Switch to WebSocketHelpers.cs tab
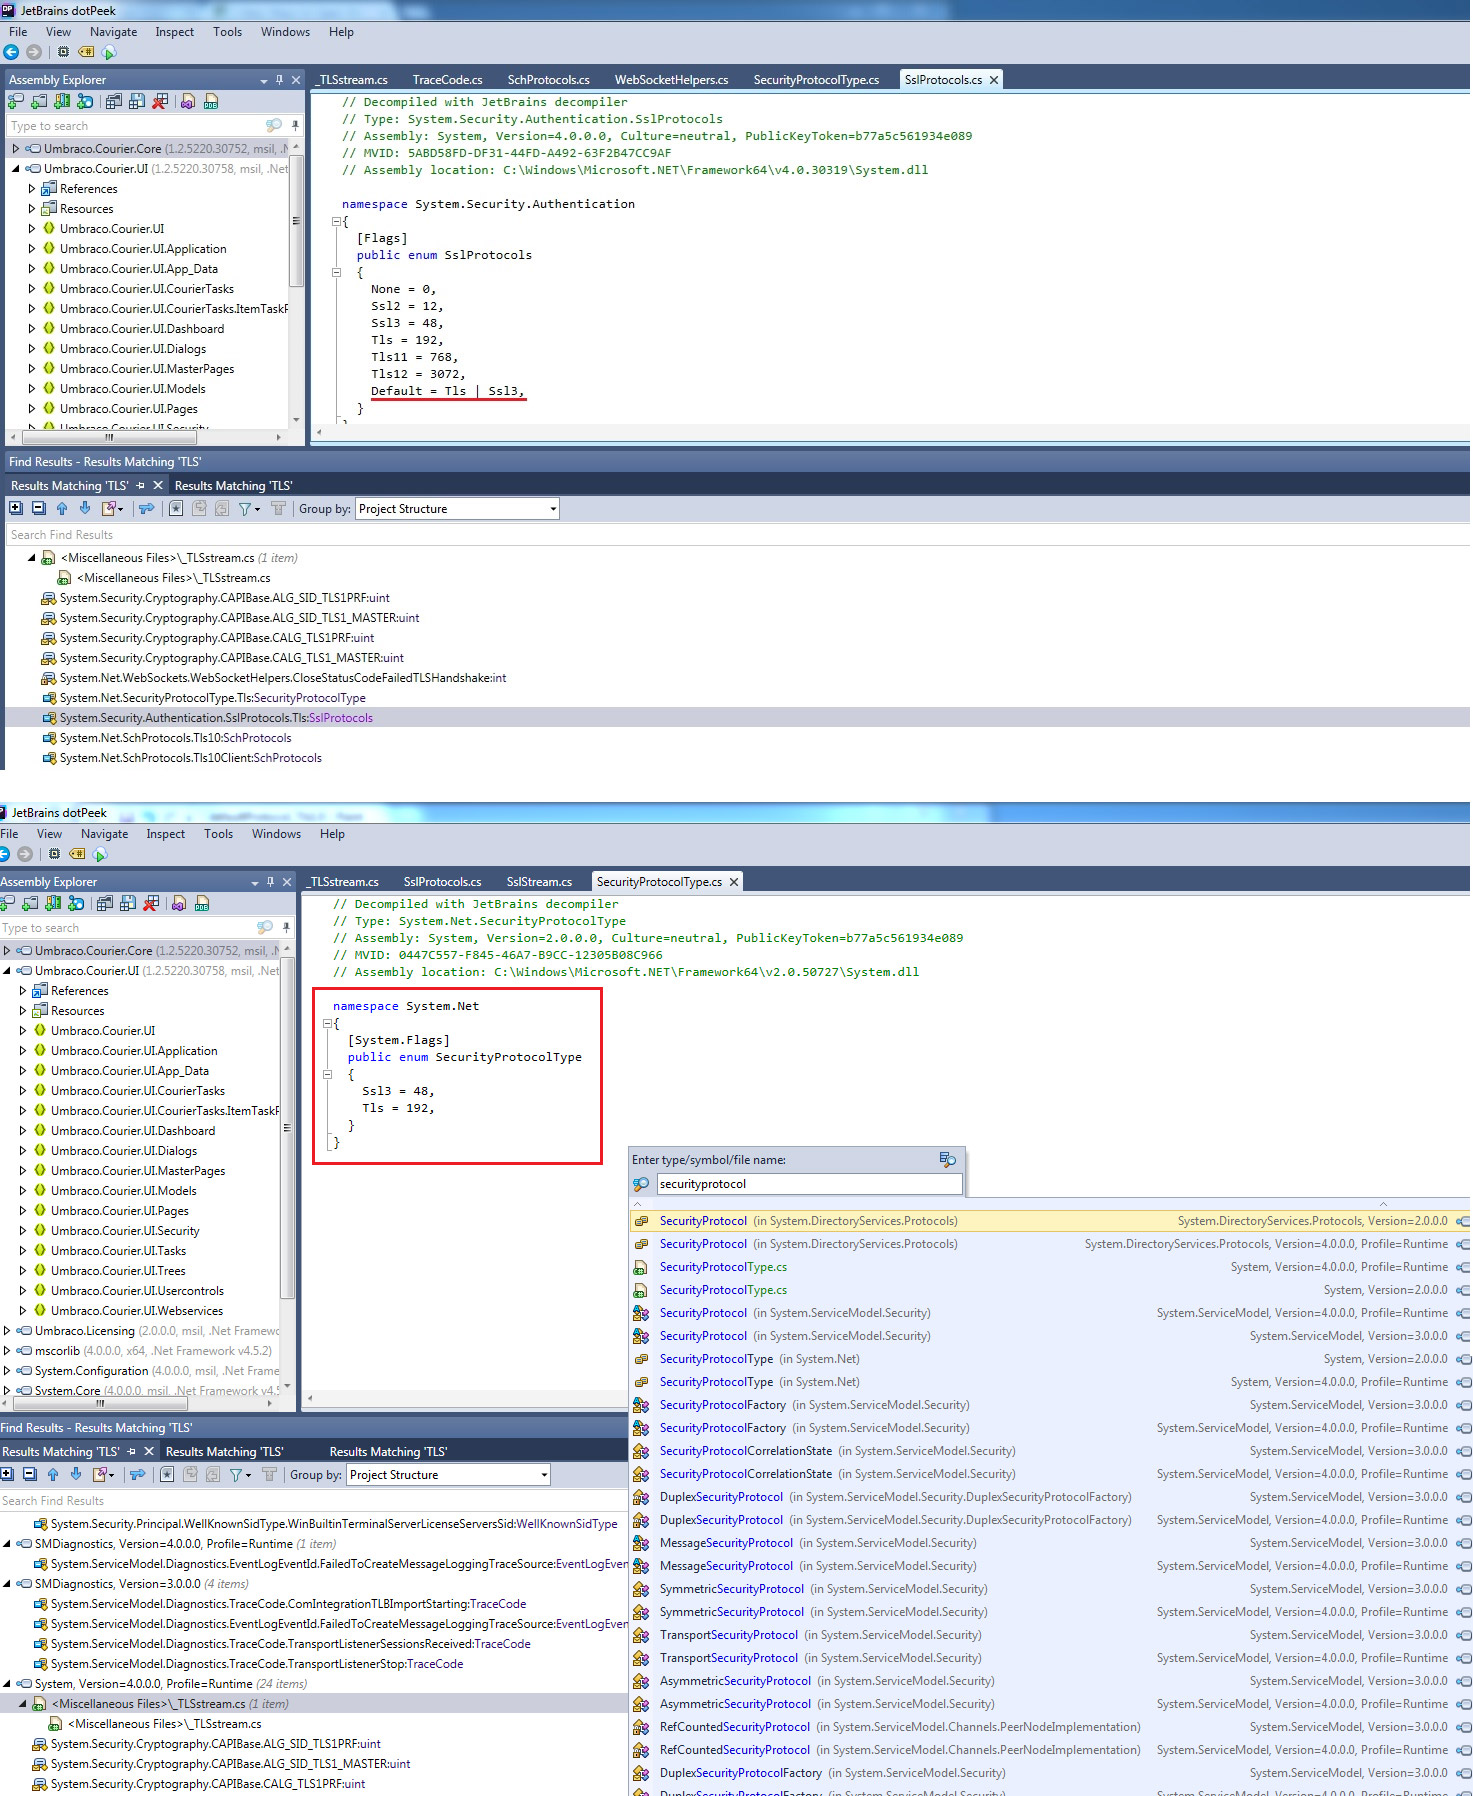This screenshot has width=1473, height=1796. [x=671, y=80]
